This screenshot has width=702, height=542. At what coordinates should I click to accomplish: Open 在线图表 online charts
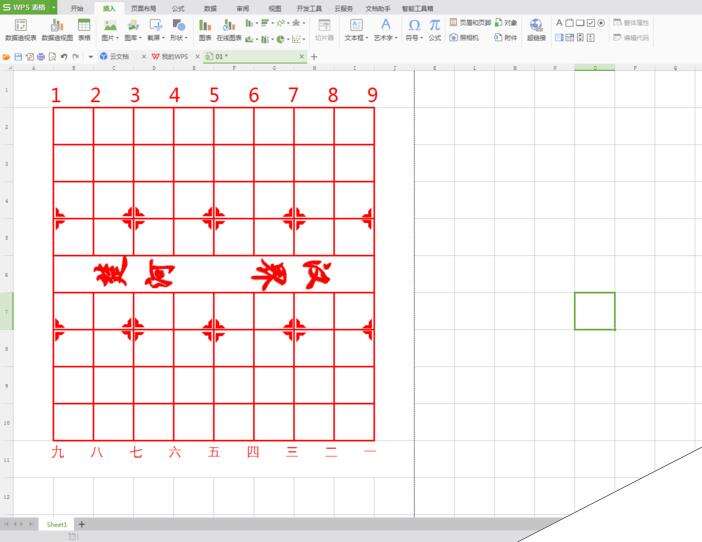229,30
